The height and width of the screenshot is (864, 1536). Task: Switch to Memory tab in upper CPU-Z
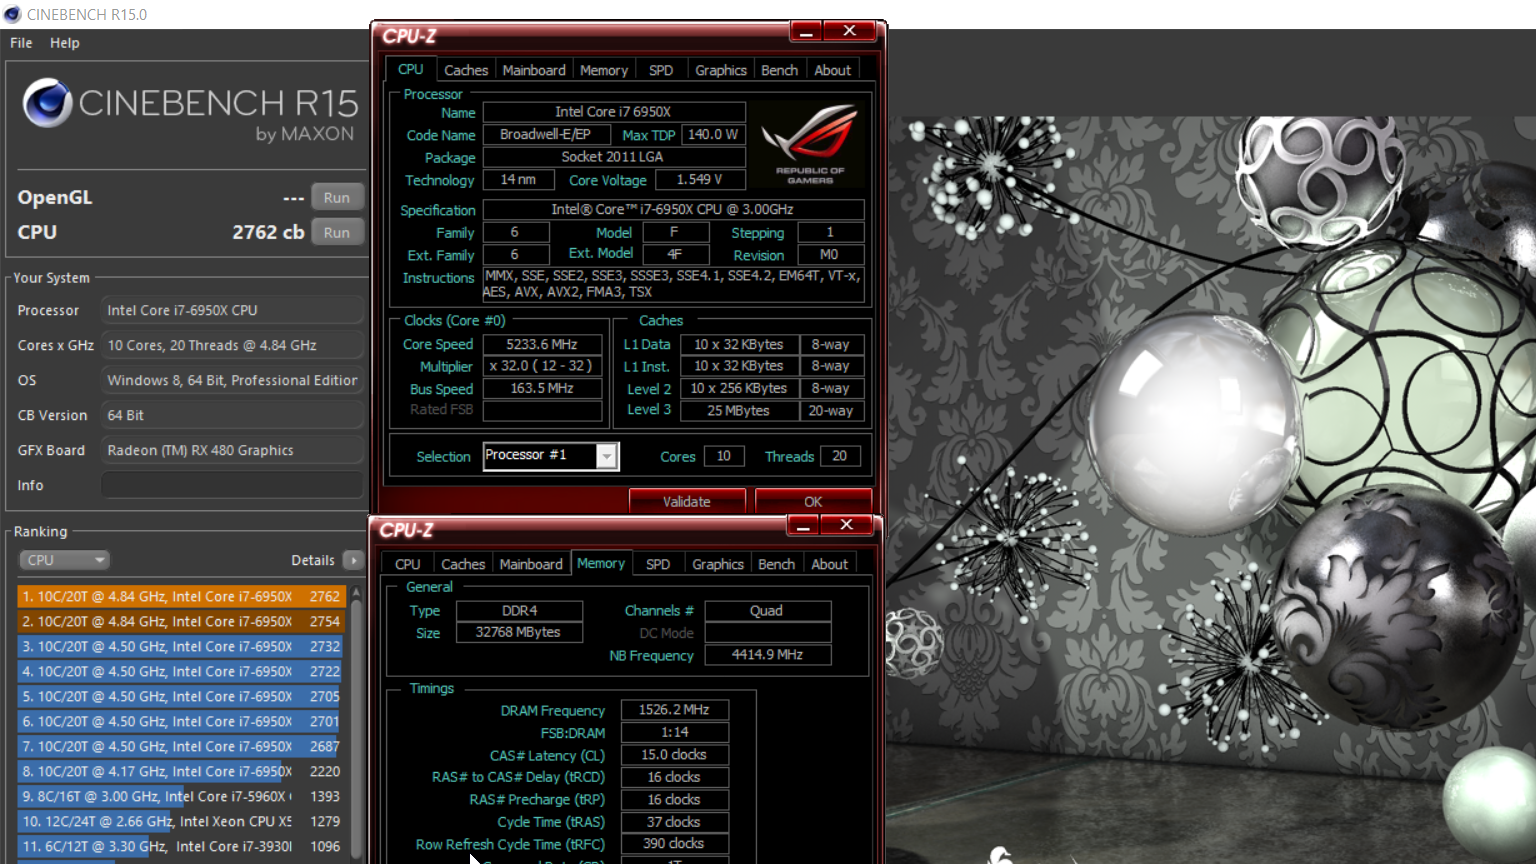(x=604, y=70)
